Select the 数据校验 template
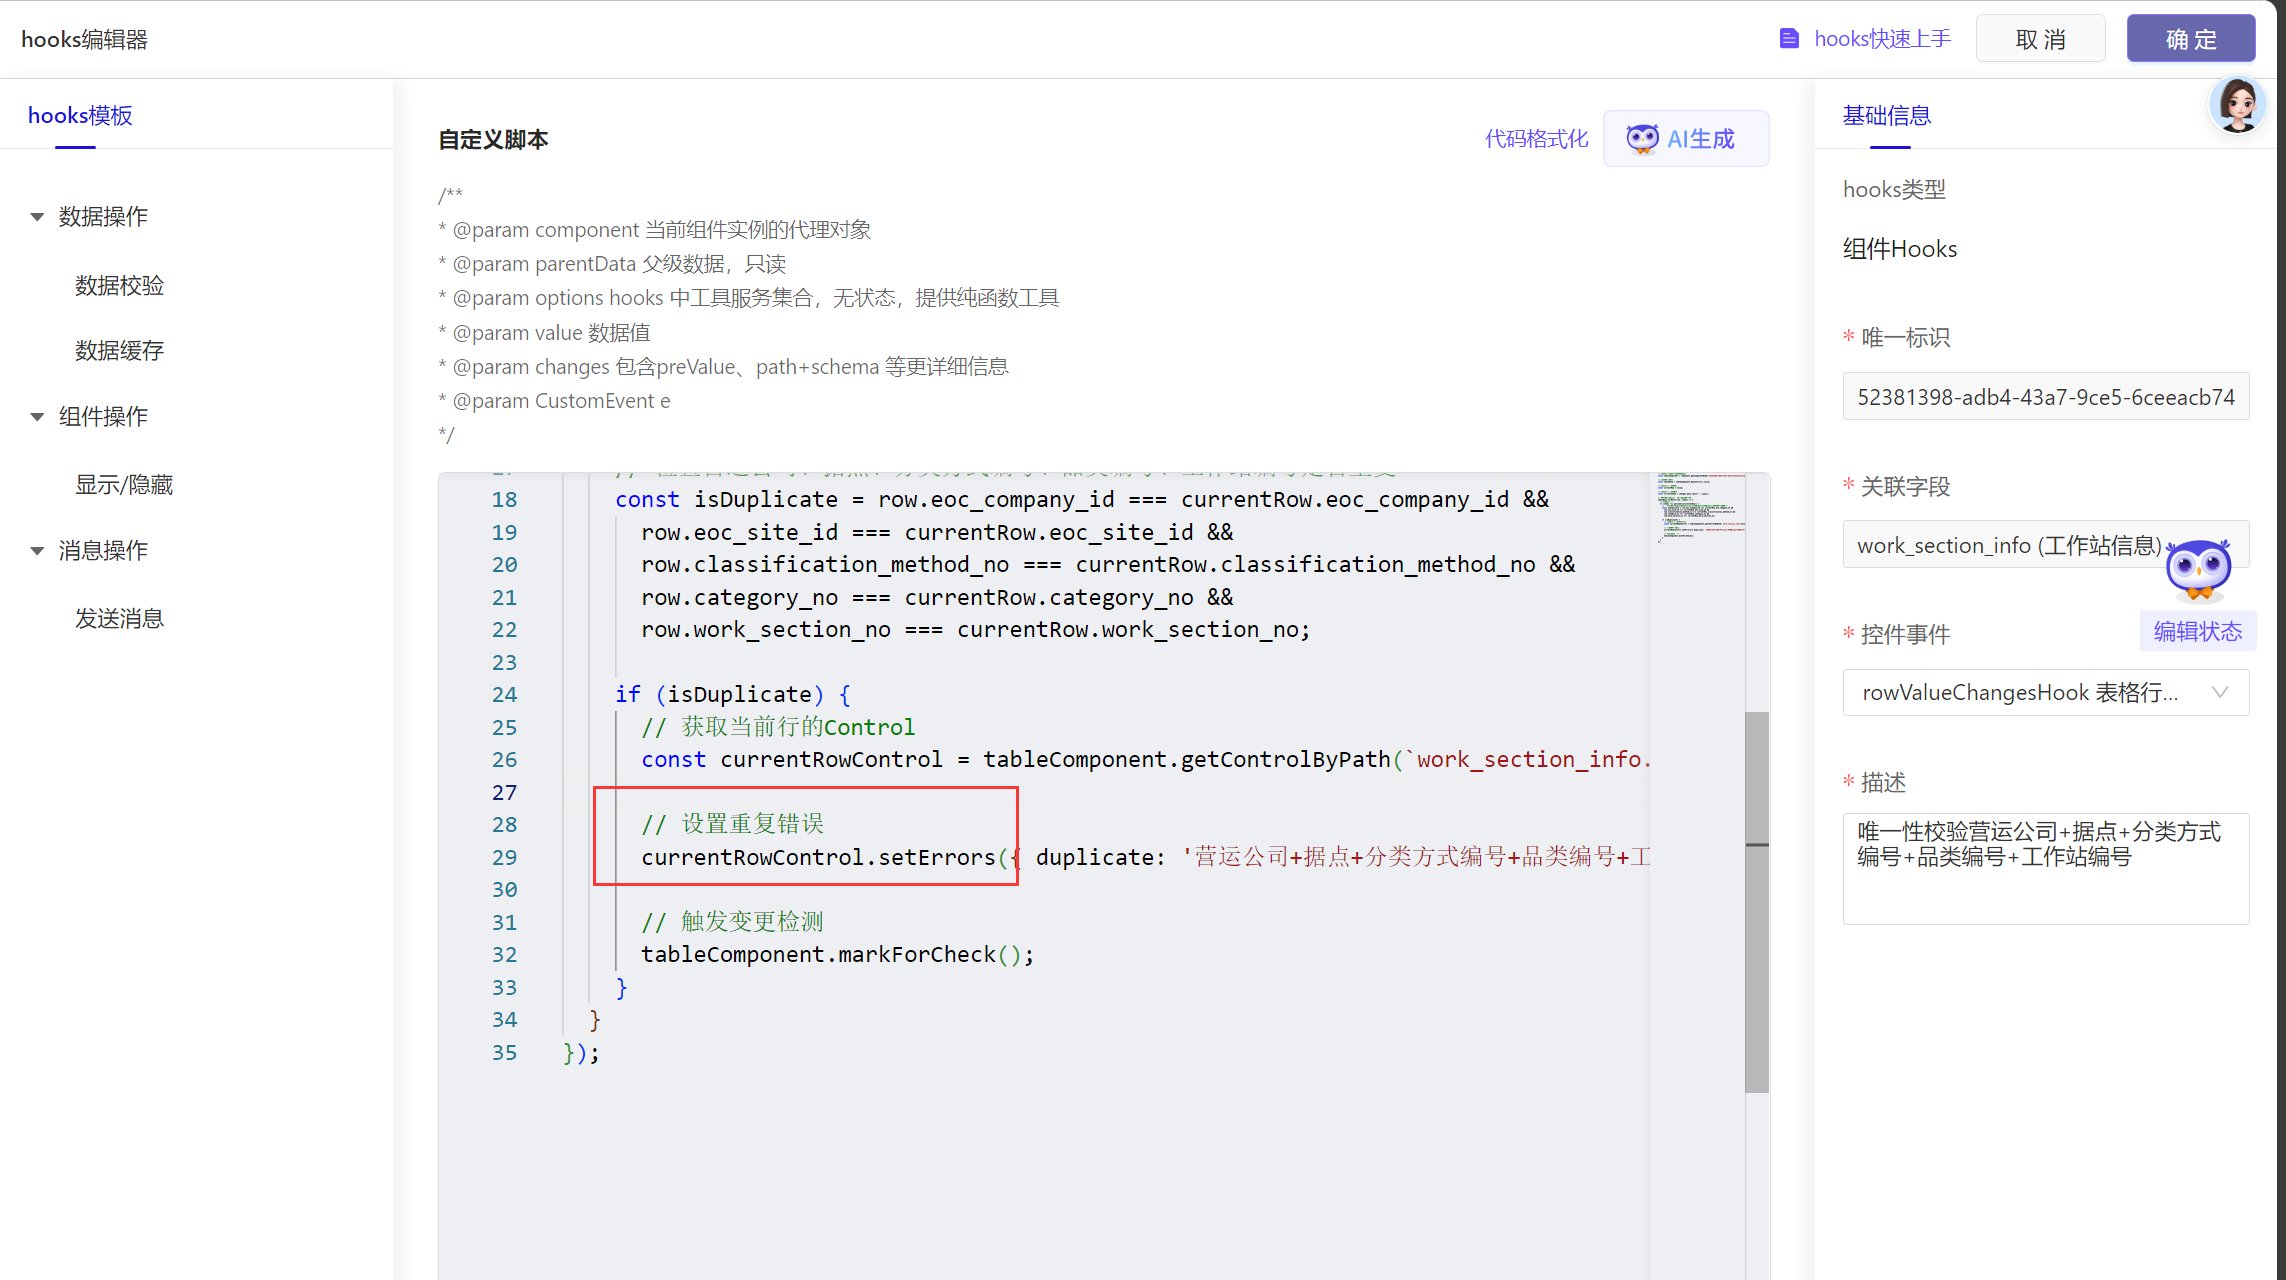The height and width of the screenshot is (1280, 2286). coord(119,286)
